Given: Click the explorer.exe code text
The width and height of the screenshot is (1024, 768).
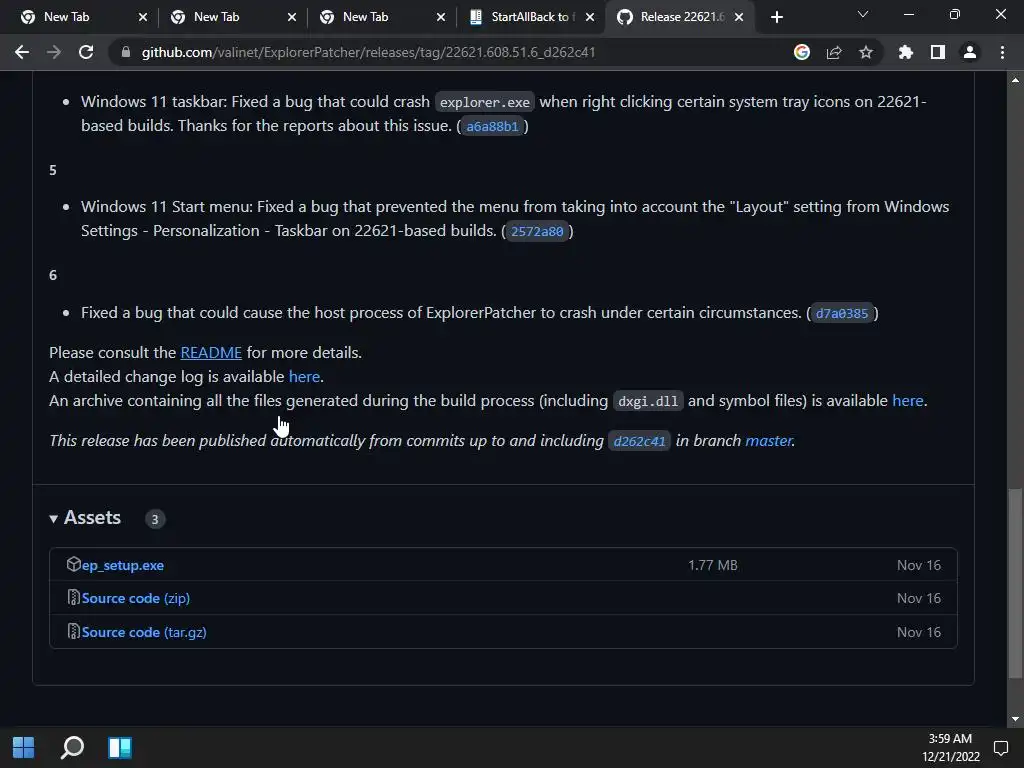Looking at the screenshot, I should pyautogui.click(x=485, y=103).
